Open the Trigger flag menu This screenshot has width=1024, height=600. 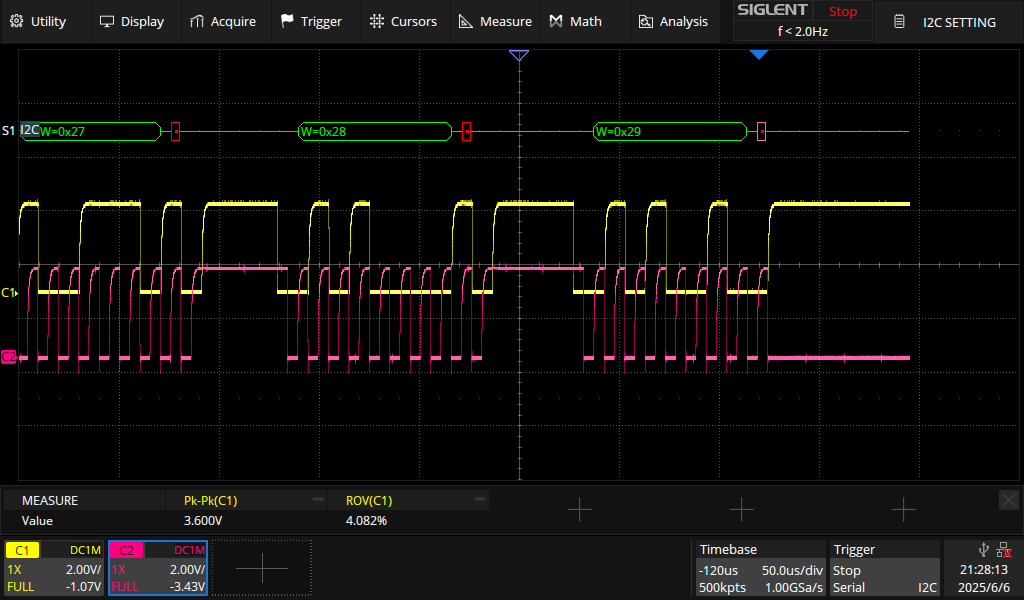click(311, 22)
